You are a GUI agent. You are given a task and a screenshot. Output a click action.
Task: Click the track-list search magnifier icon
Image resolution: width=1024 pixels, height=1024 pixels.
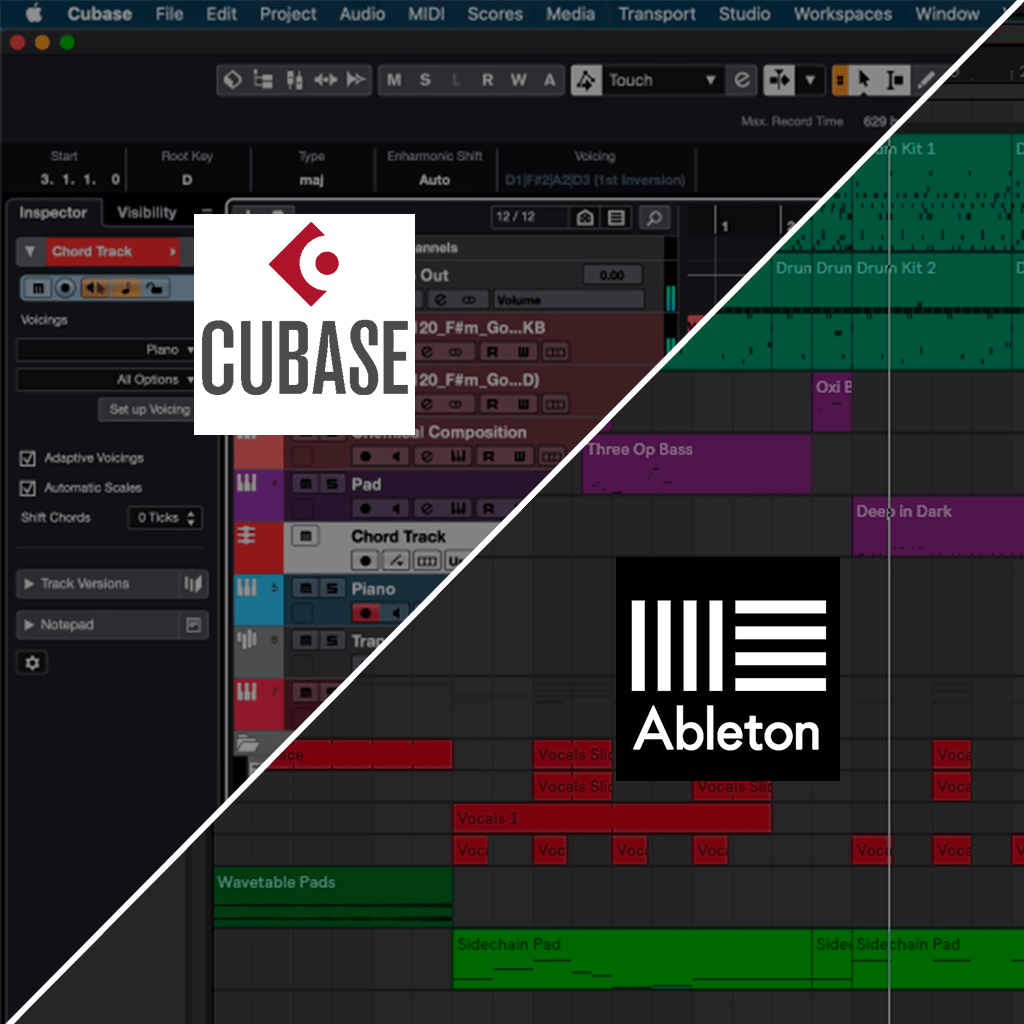(654, 217)
